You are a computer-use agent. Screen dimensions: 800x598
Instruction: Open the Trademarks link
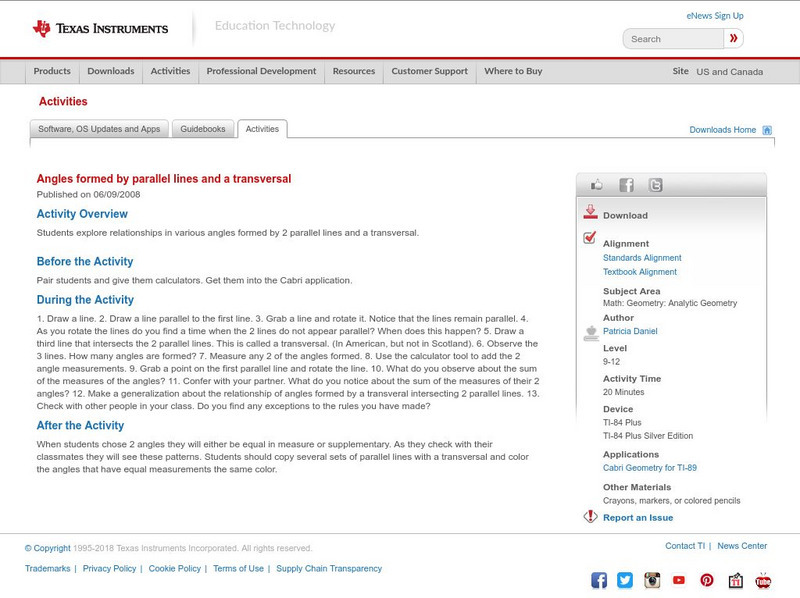pyautogui.click(x=47, y=568)
